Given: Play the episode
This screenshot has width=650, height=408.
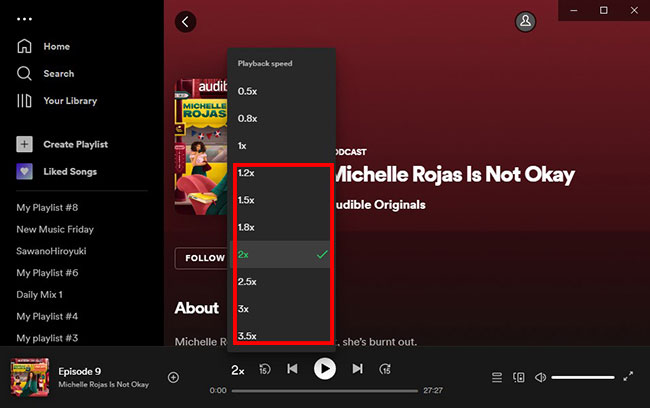Looking at the screenshot, I should (325, 369).
